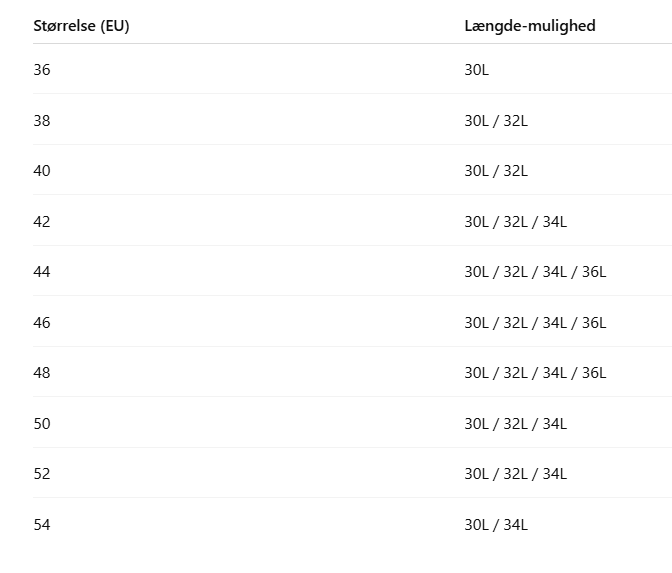
Task: Select size 38 cell
Action: [41, 121]
